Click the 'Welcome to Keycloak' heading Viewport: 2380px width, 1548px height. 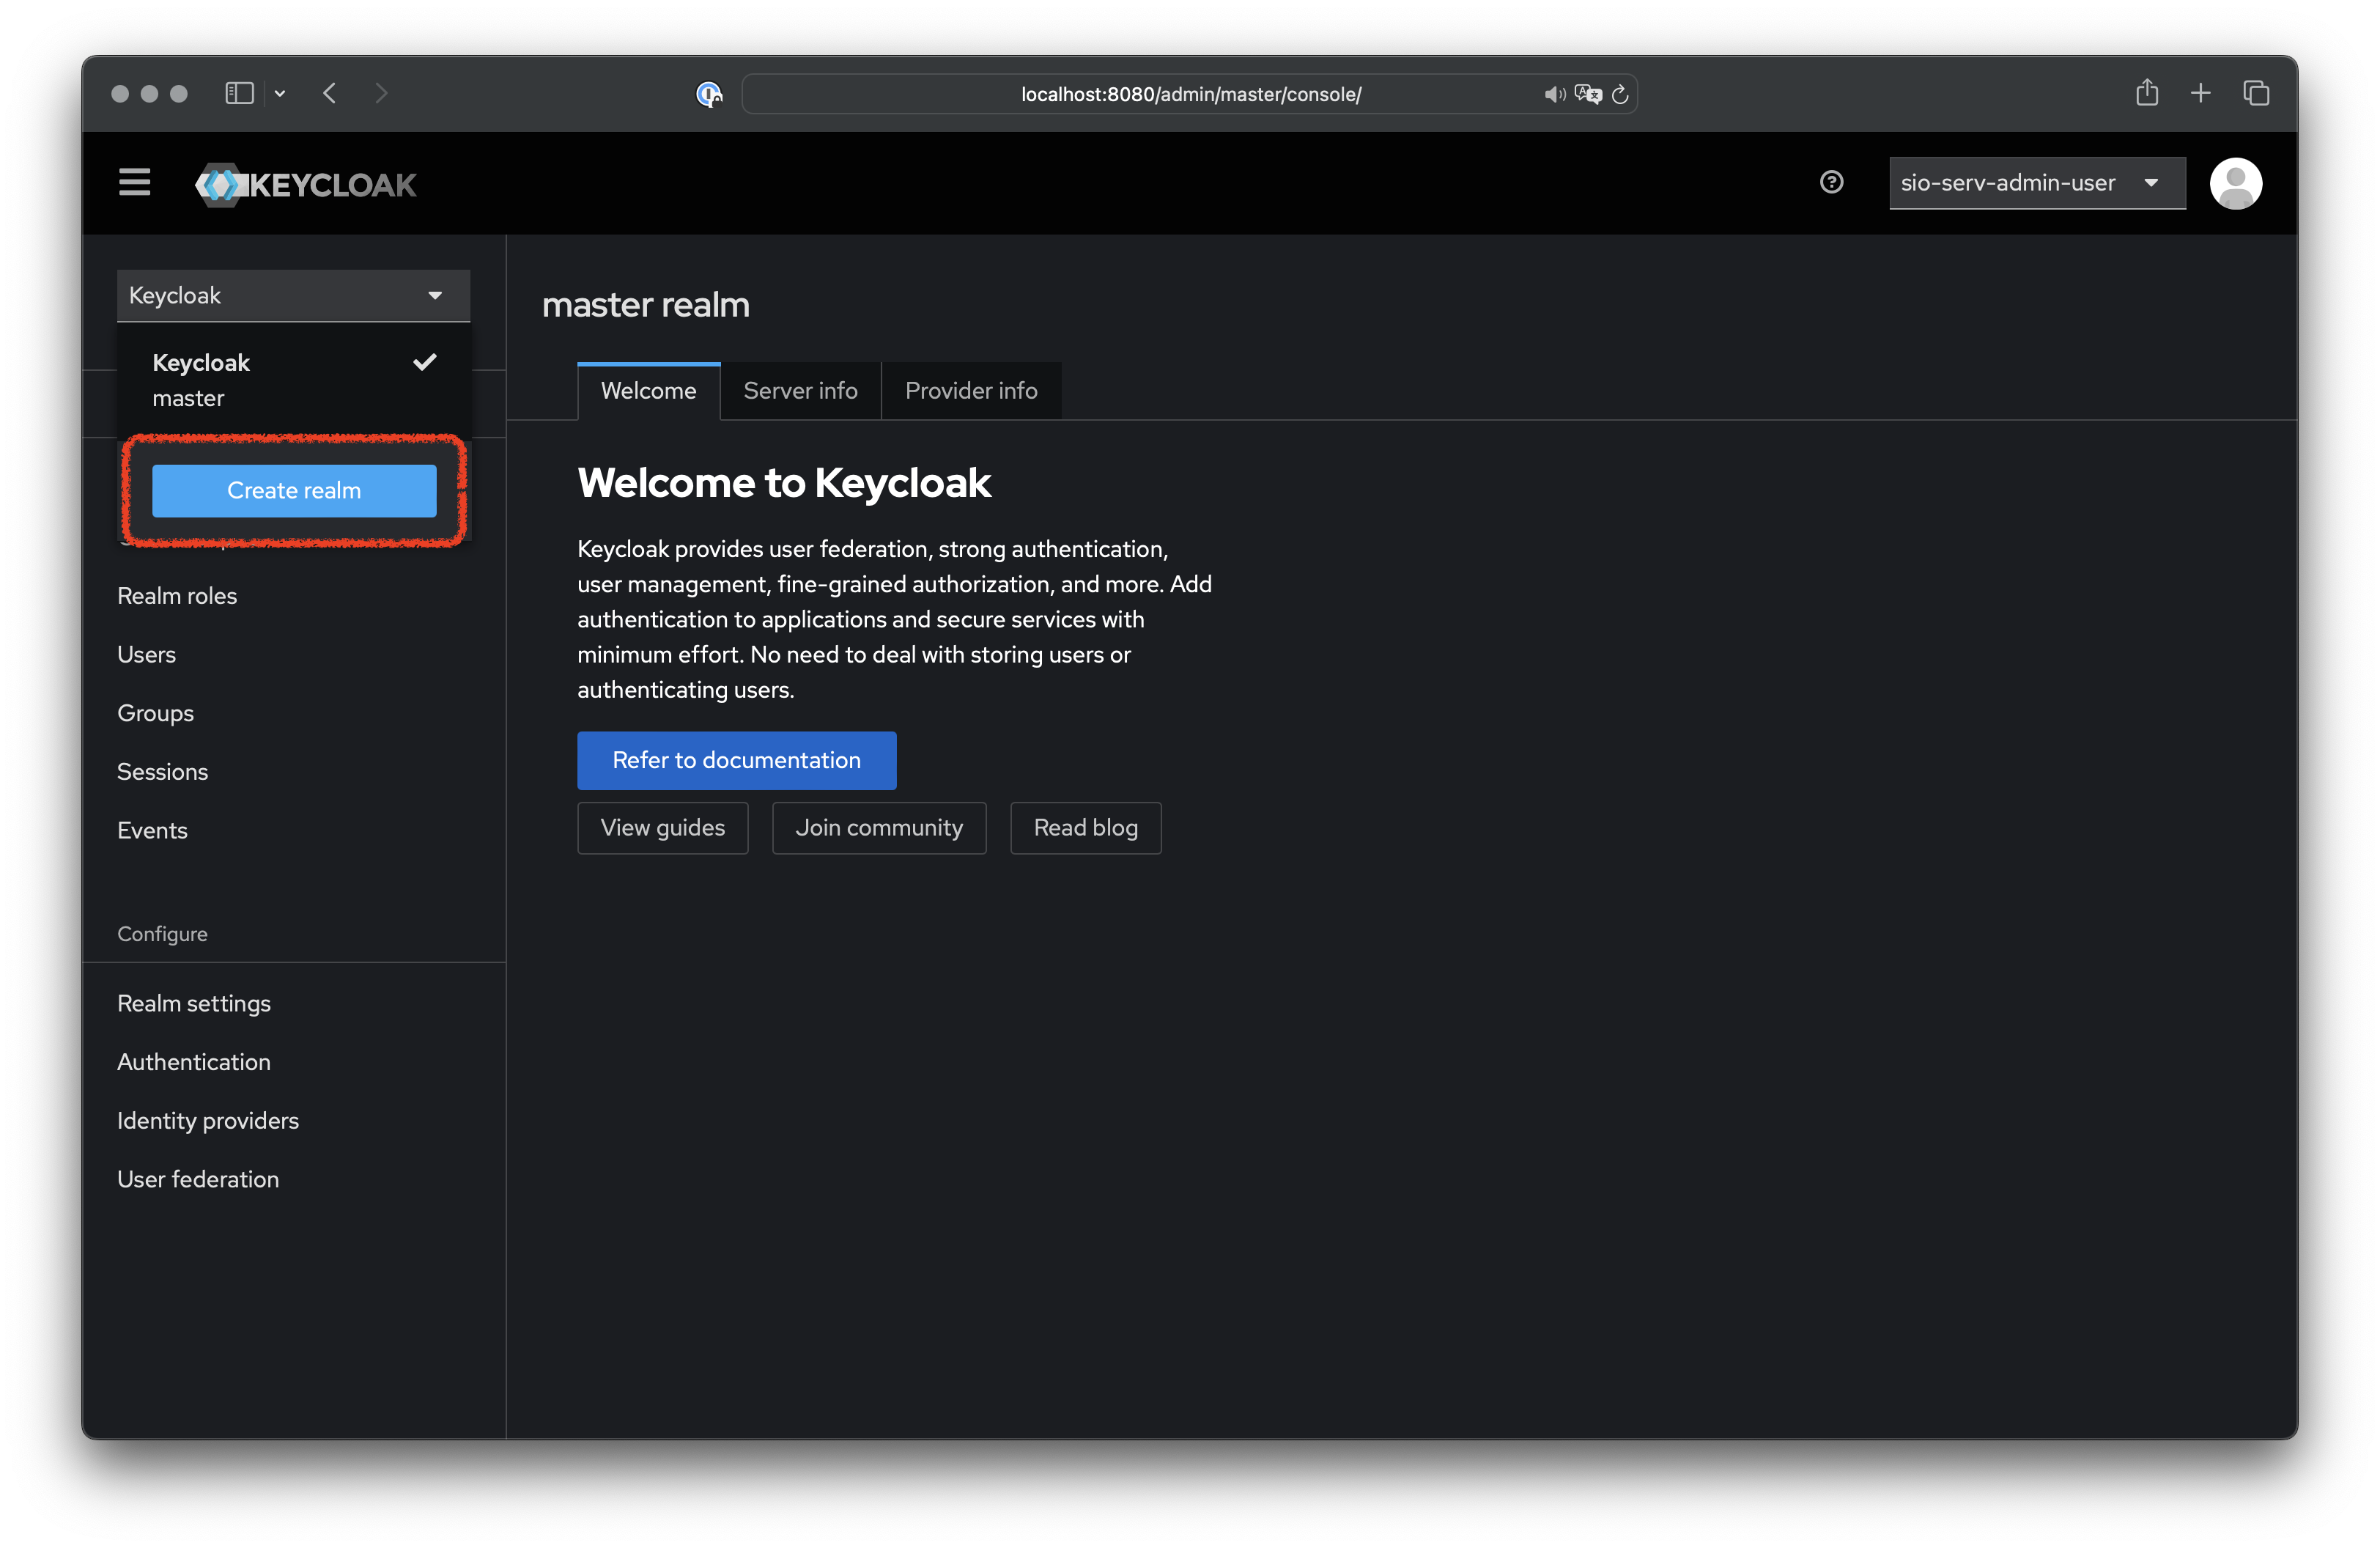point(783,483)
